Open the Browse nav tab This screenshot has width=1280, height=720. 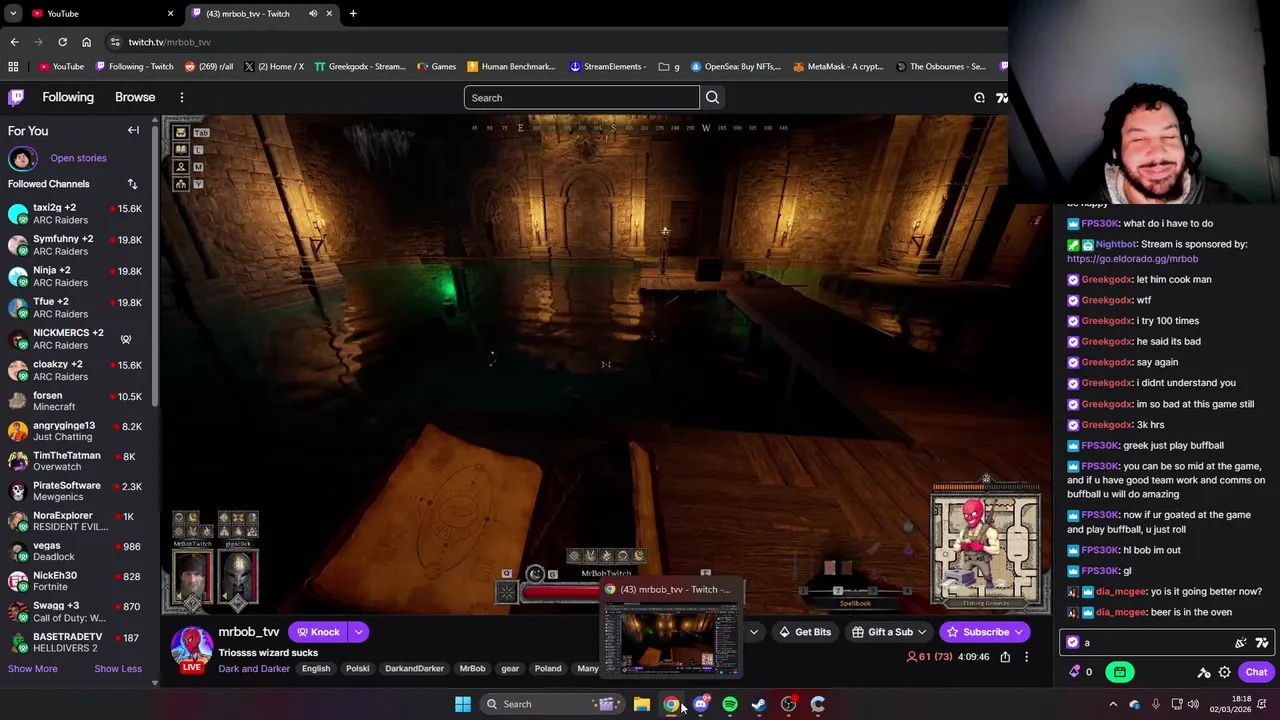tap(135, 97)
